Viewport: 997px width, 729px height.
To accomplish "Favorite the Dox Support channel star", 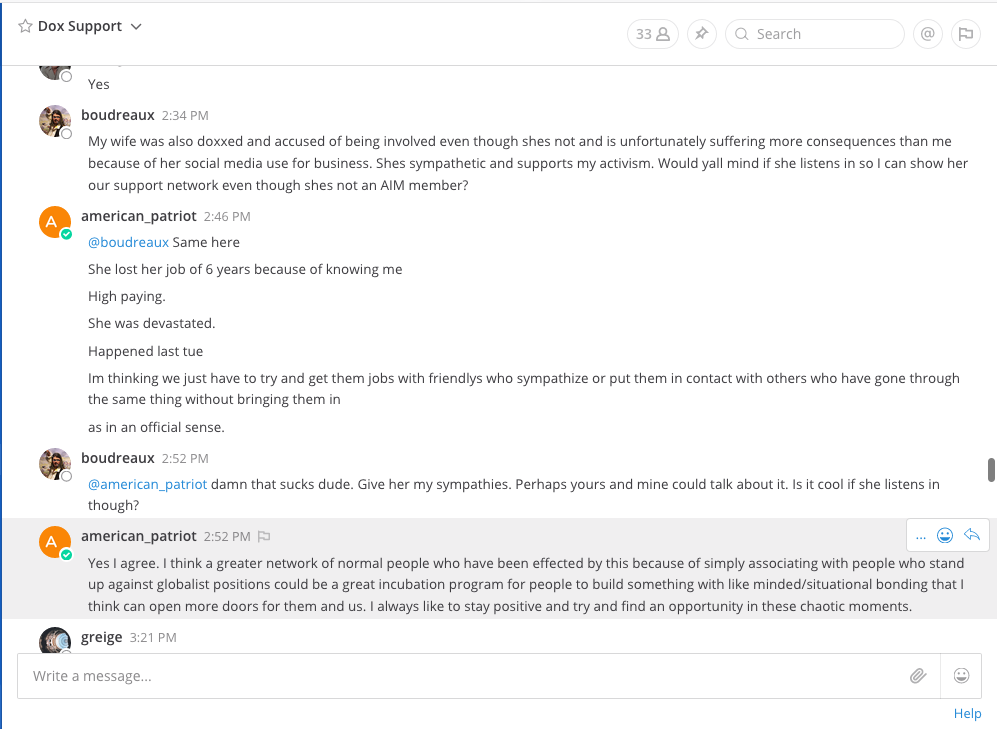I will coord(25,27).
